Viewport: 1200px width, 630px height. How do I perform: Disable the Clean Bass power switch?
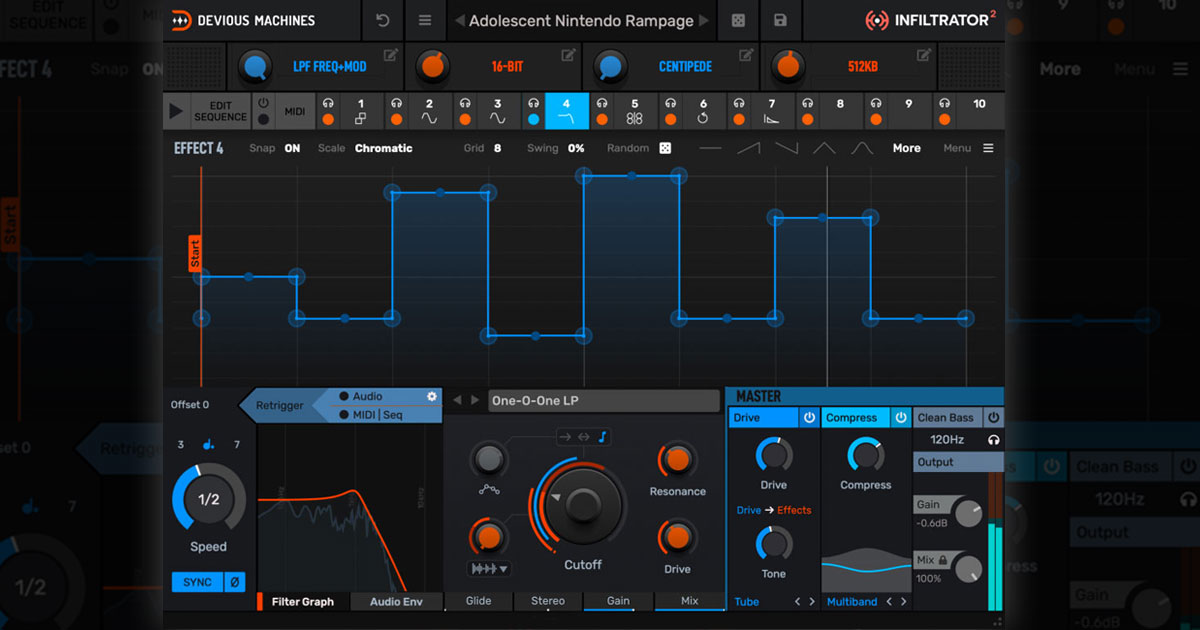tap(993, 418)
